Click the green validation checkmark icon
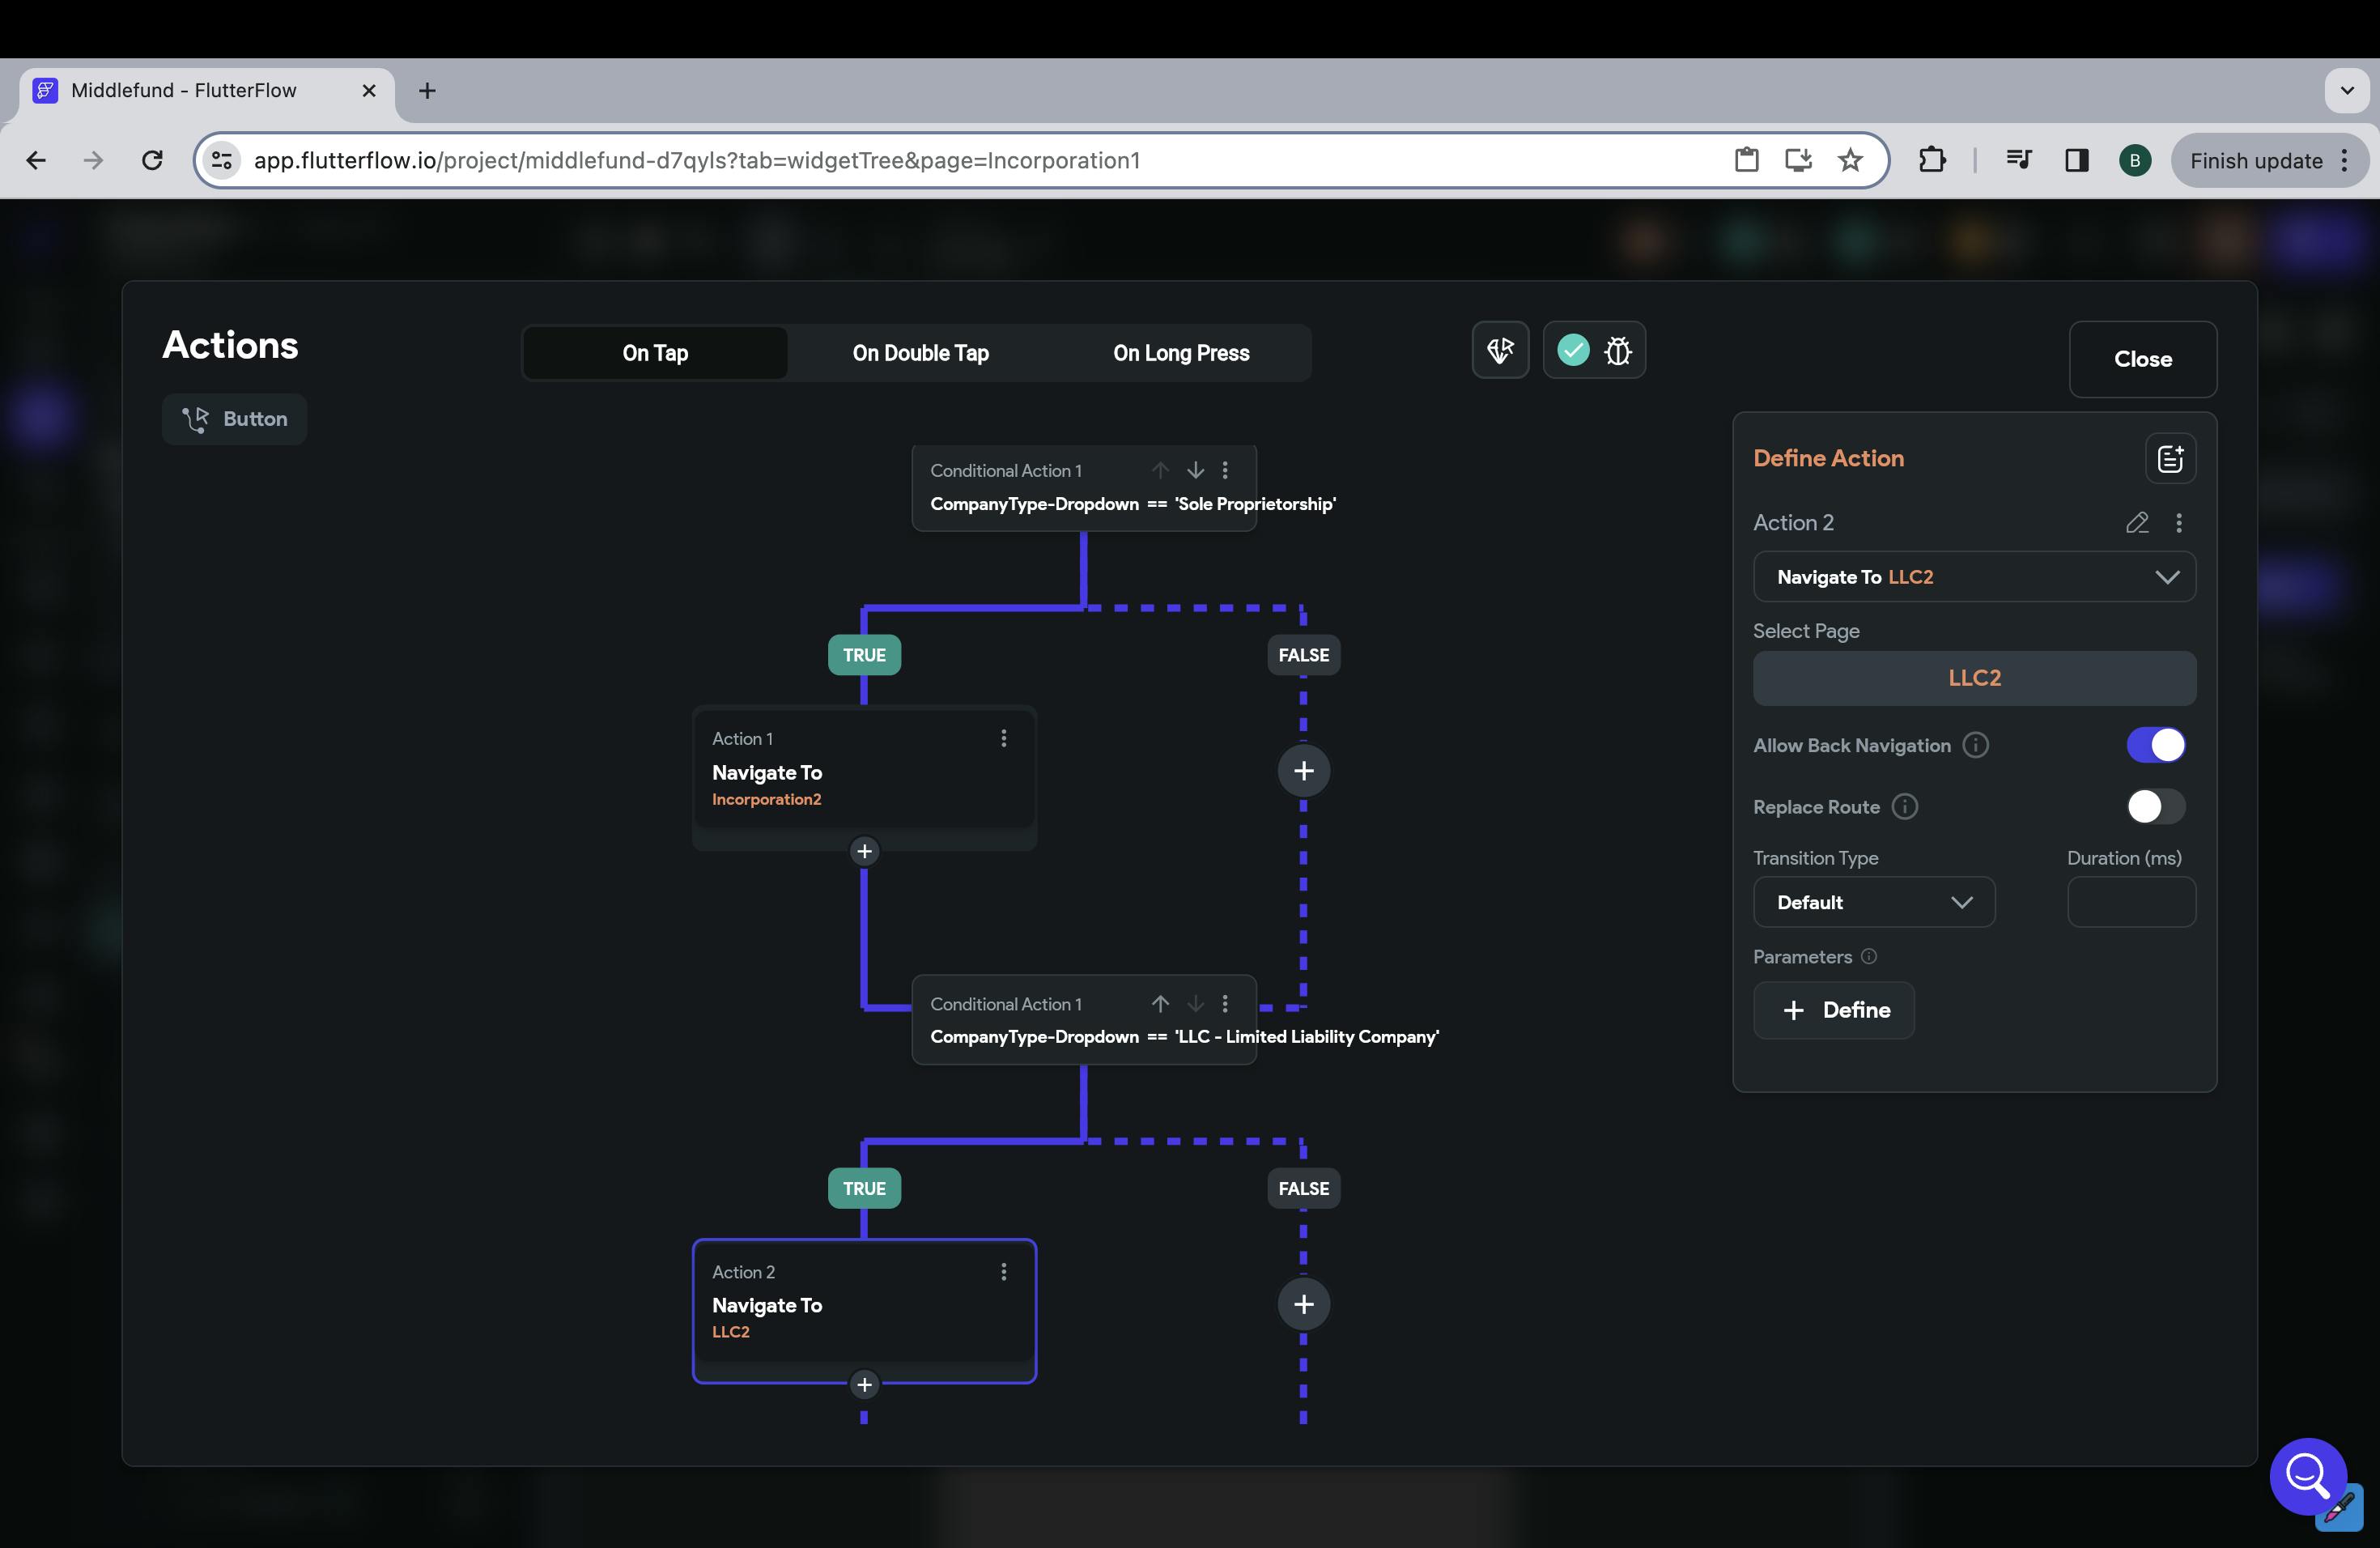 click(x=1573, y=350)
